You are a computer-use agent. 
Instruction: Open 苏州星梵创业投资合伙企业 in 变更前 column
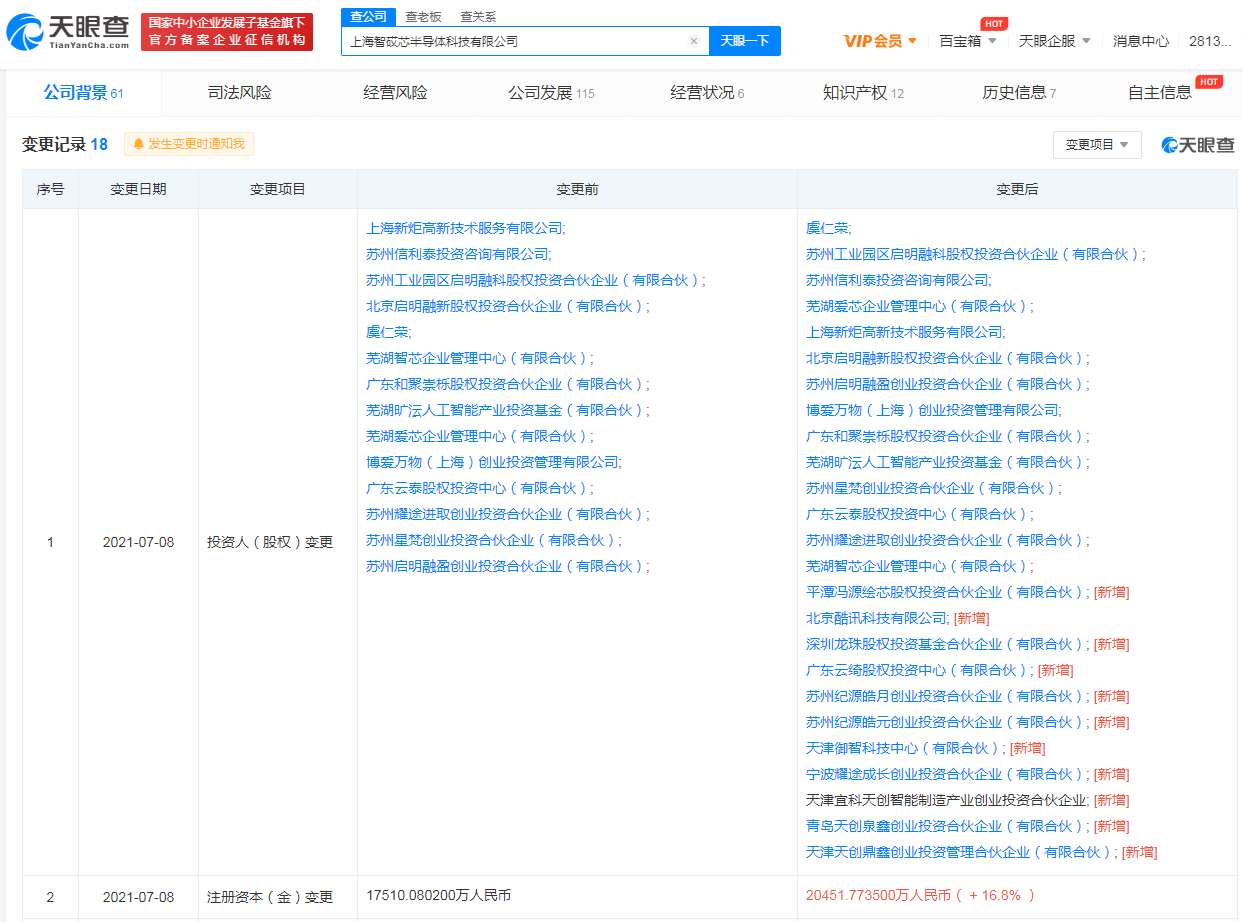click(x=493, y=540)
